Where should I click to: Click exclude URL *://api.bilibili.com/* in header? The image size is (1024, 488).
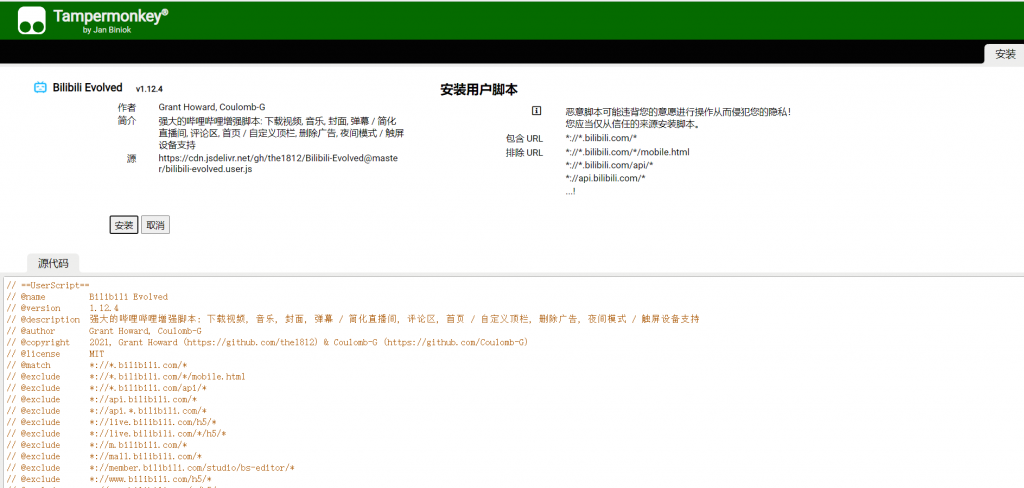[x=605, y=178]
